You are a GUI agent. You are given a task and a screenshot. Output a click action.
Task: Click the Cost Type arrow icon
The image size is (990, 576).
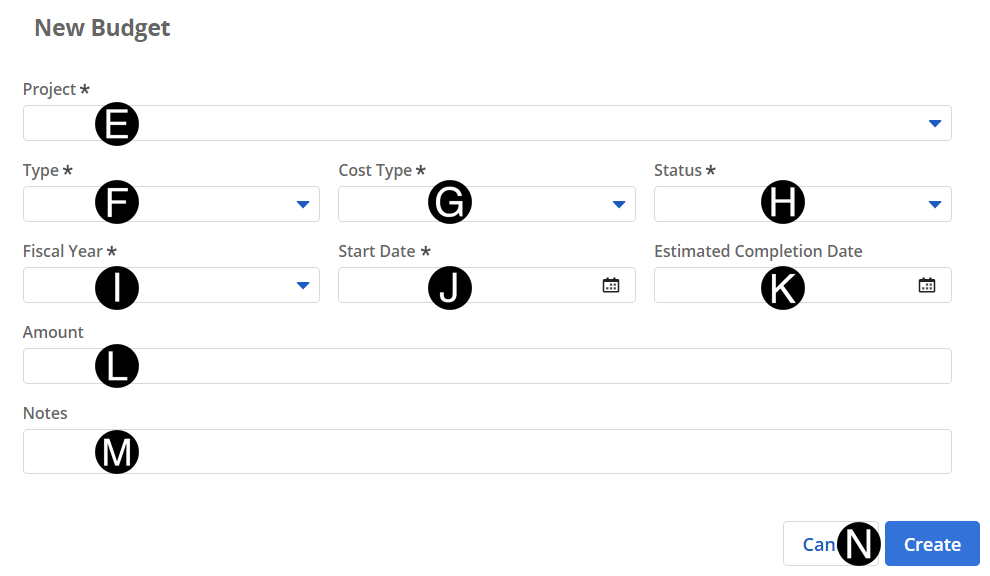click(618, 204)
